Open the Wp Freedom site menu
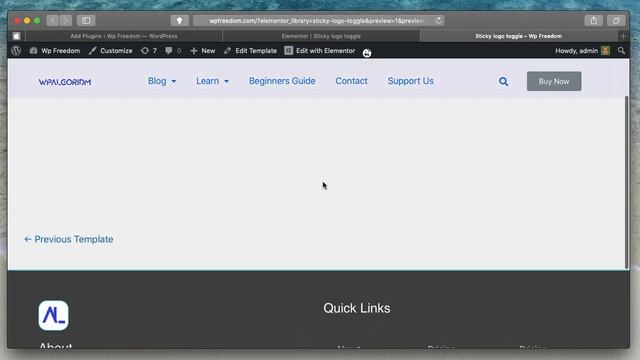 point(55,51)
